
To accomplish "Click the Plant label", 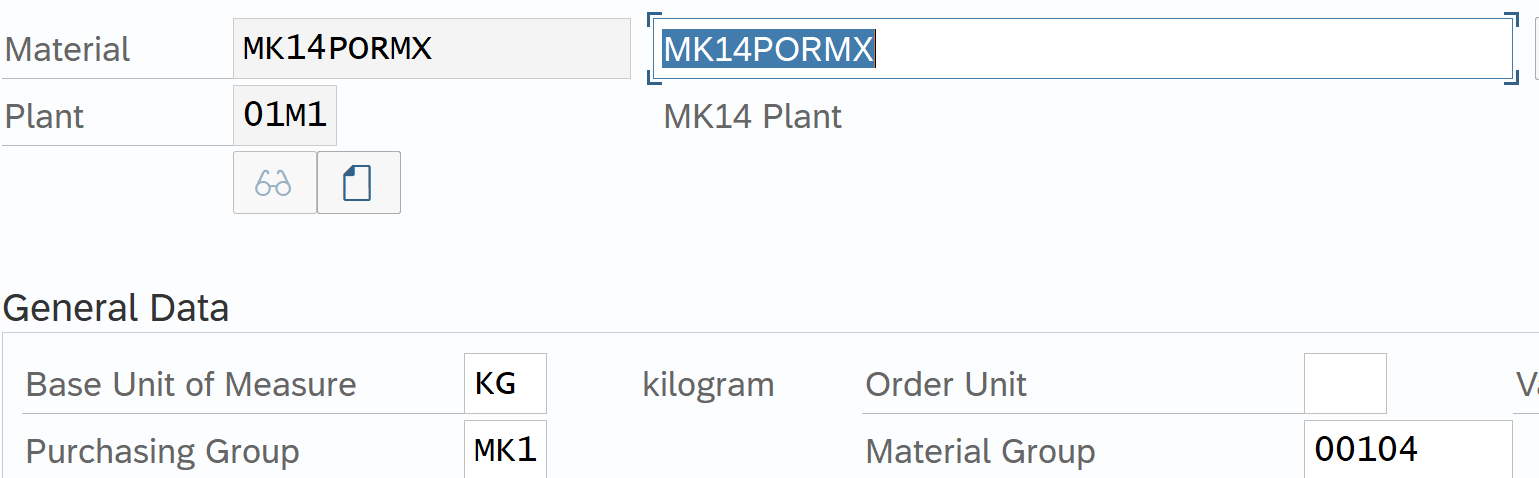I will [45, 117].
